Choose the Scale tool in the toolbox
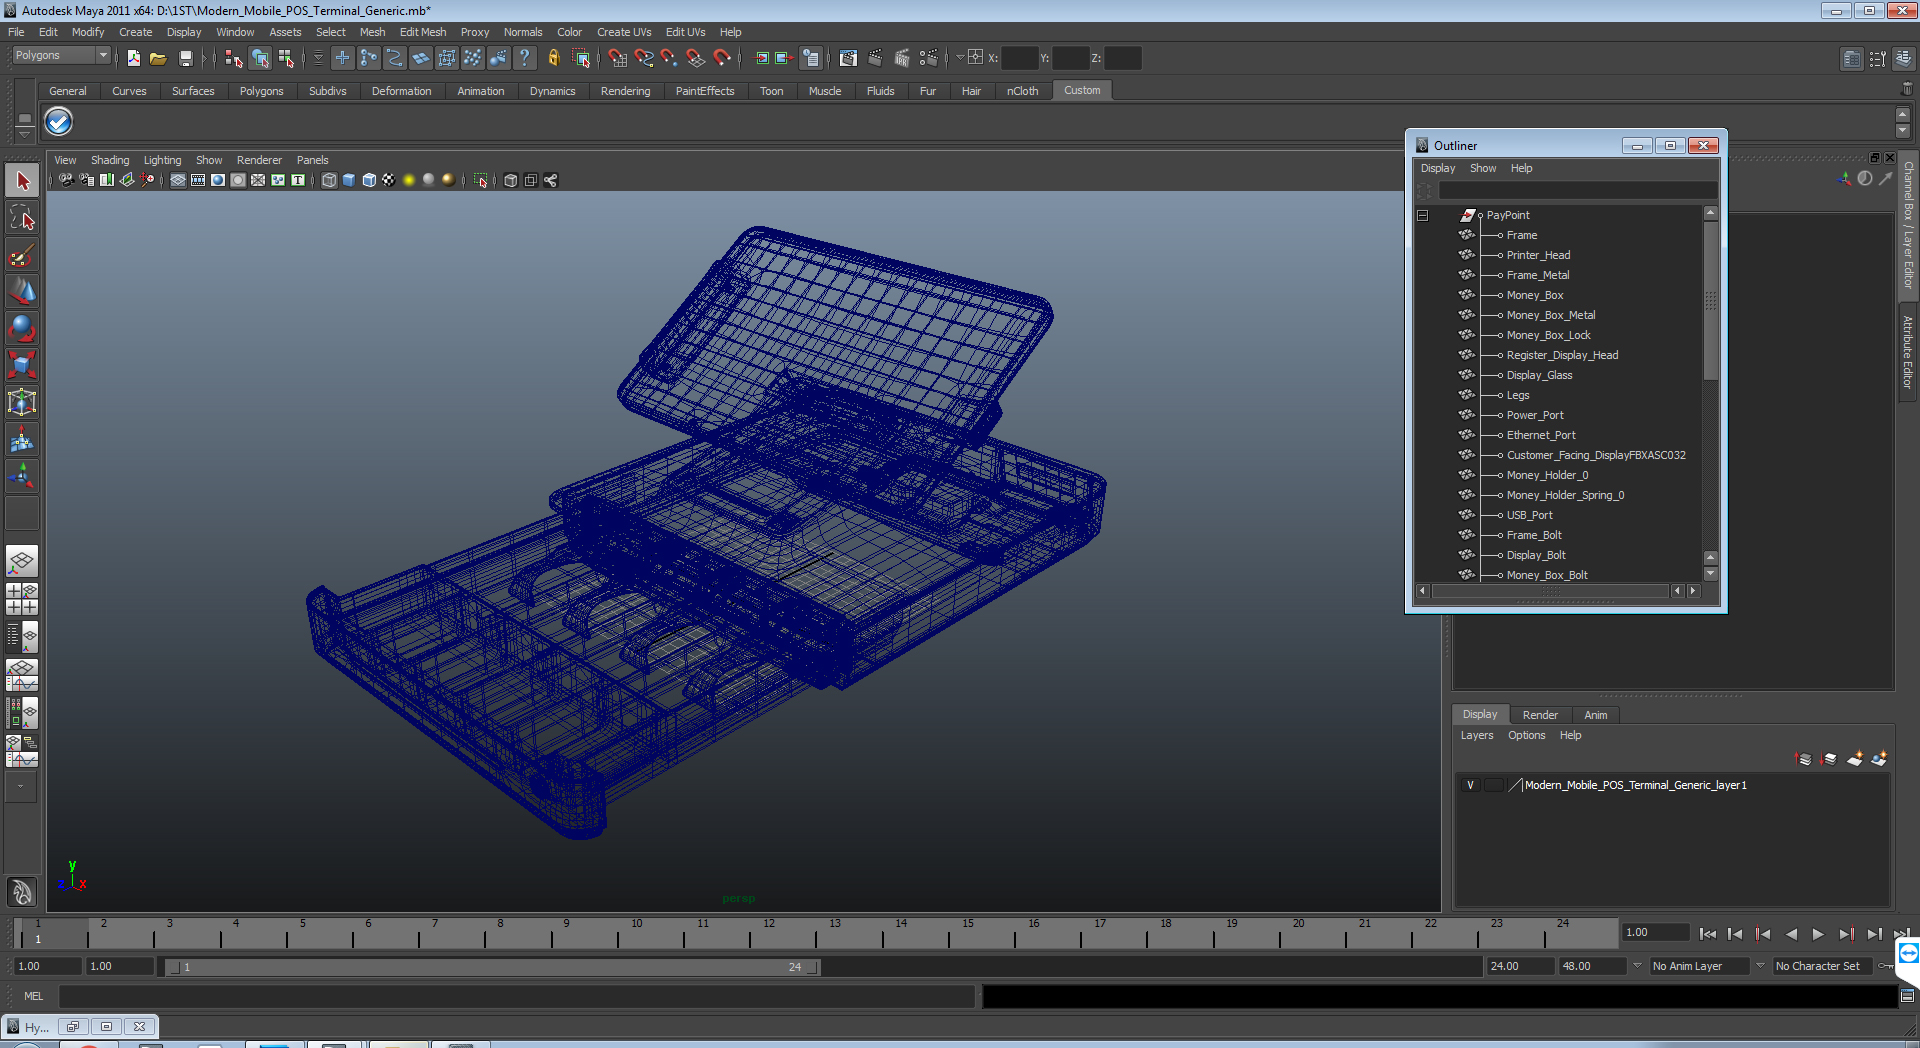The height and width of the screenshot is (1048, 1920). click(x=22, y=365)
